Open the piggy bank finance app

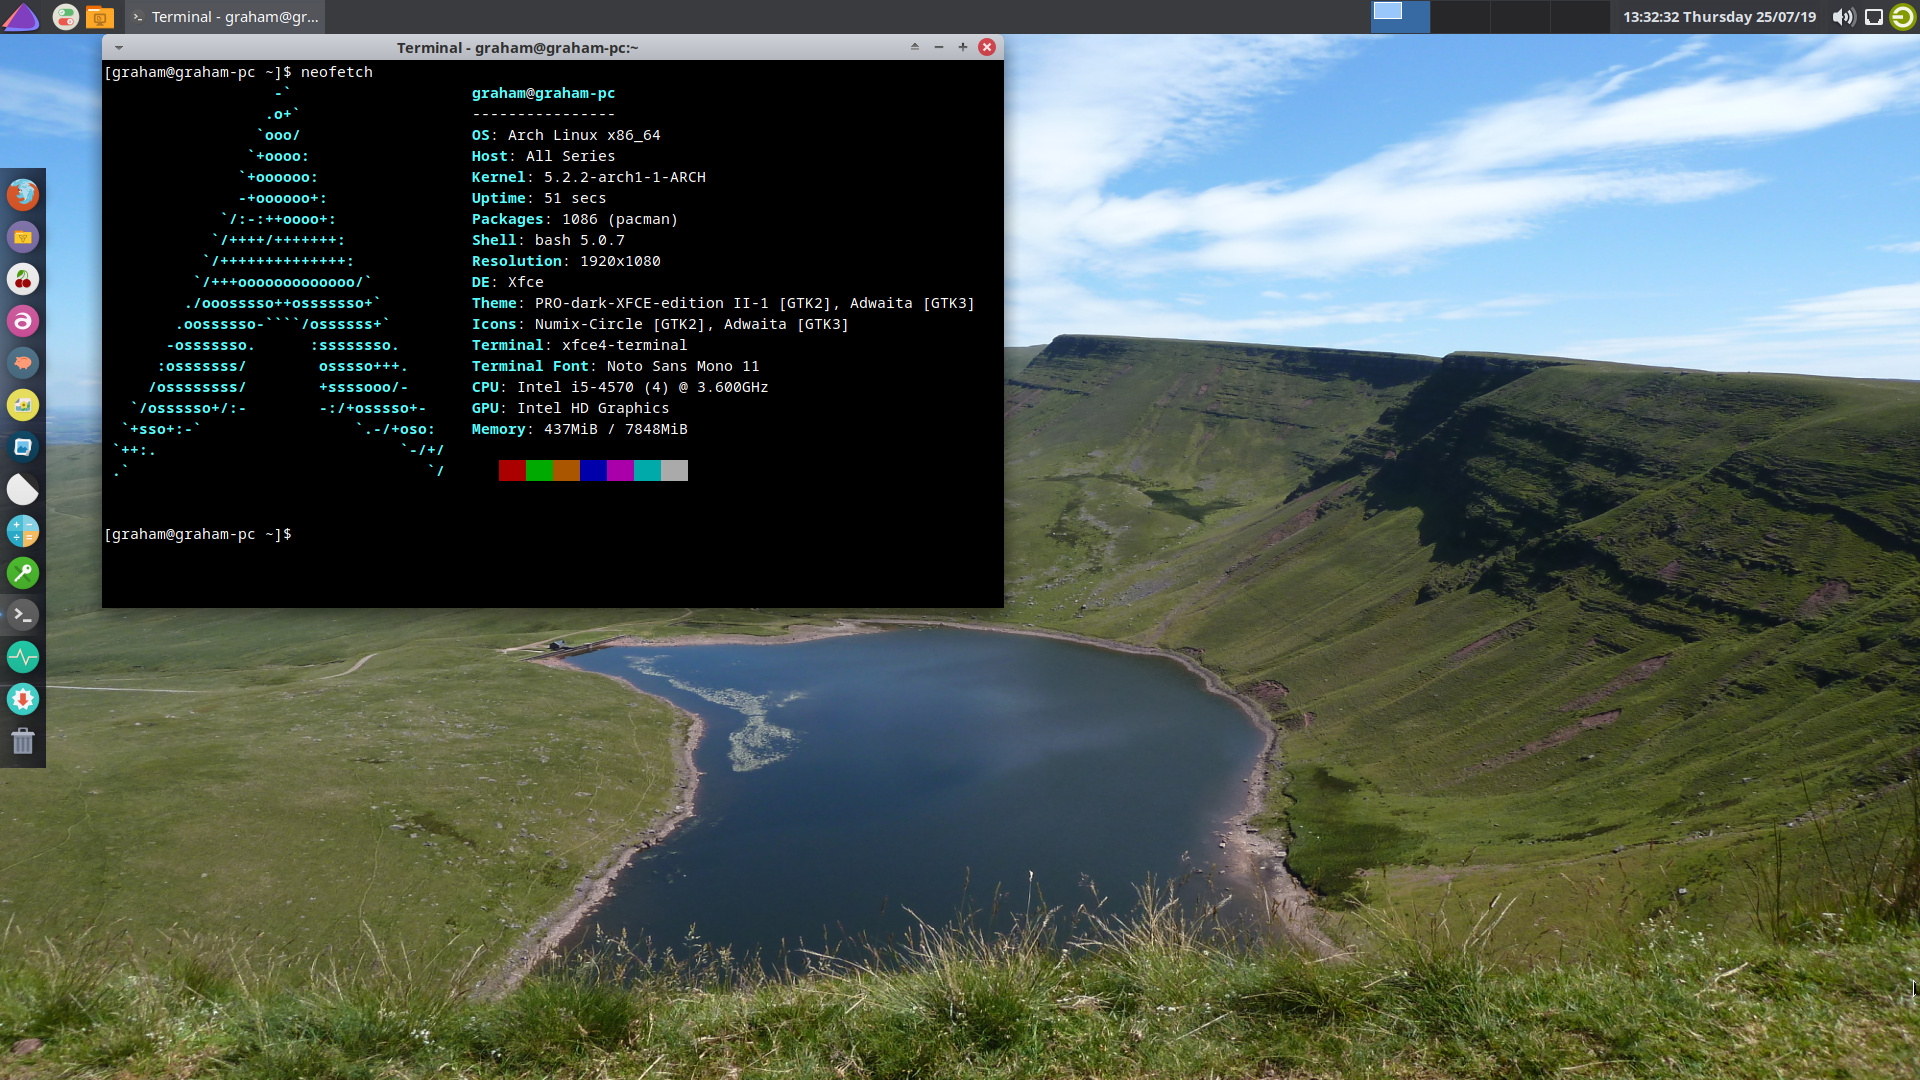tap(23, 363)
